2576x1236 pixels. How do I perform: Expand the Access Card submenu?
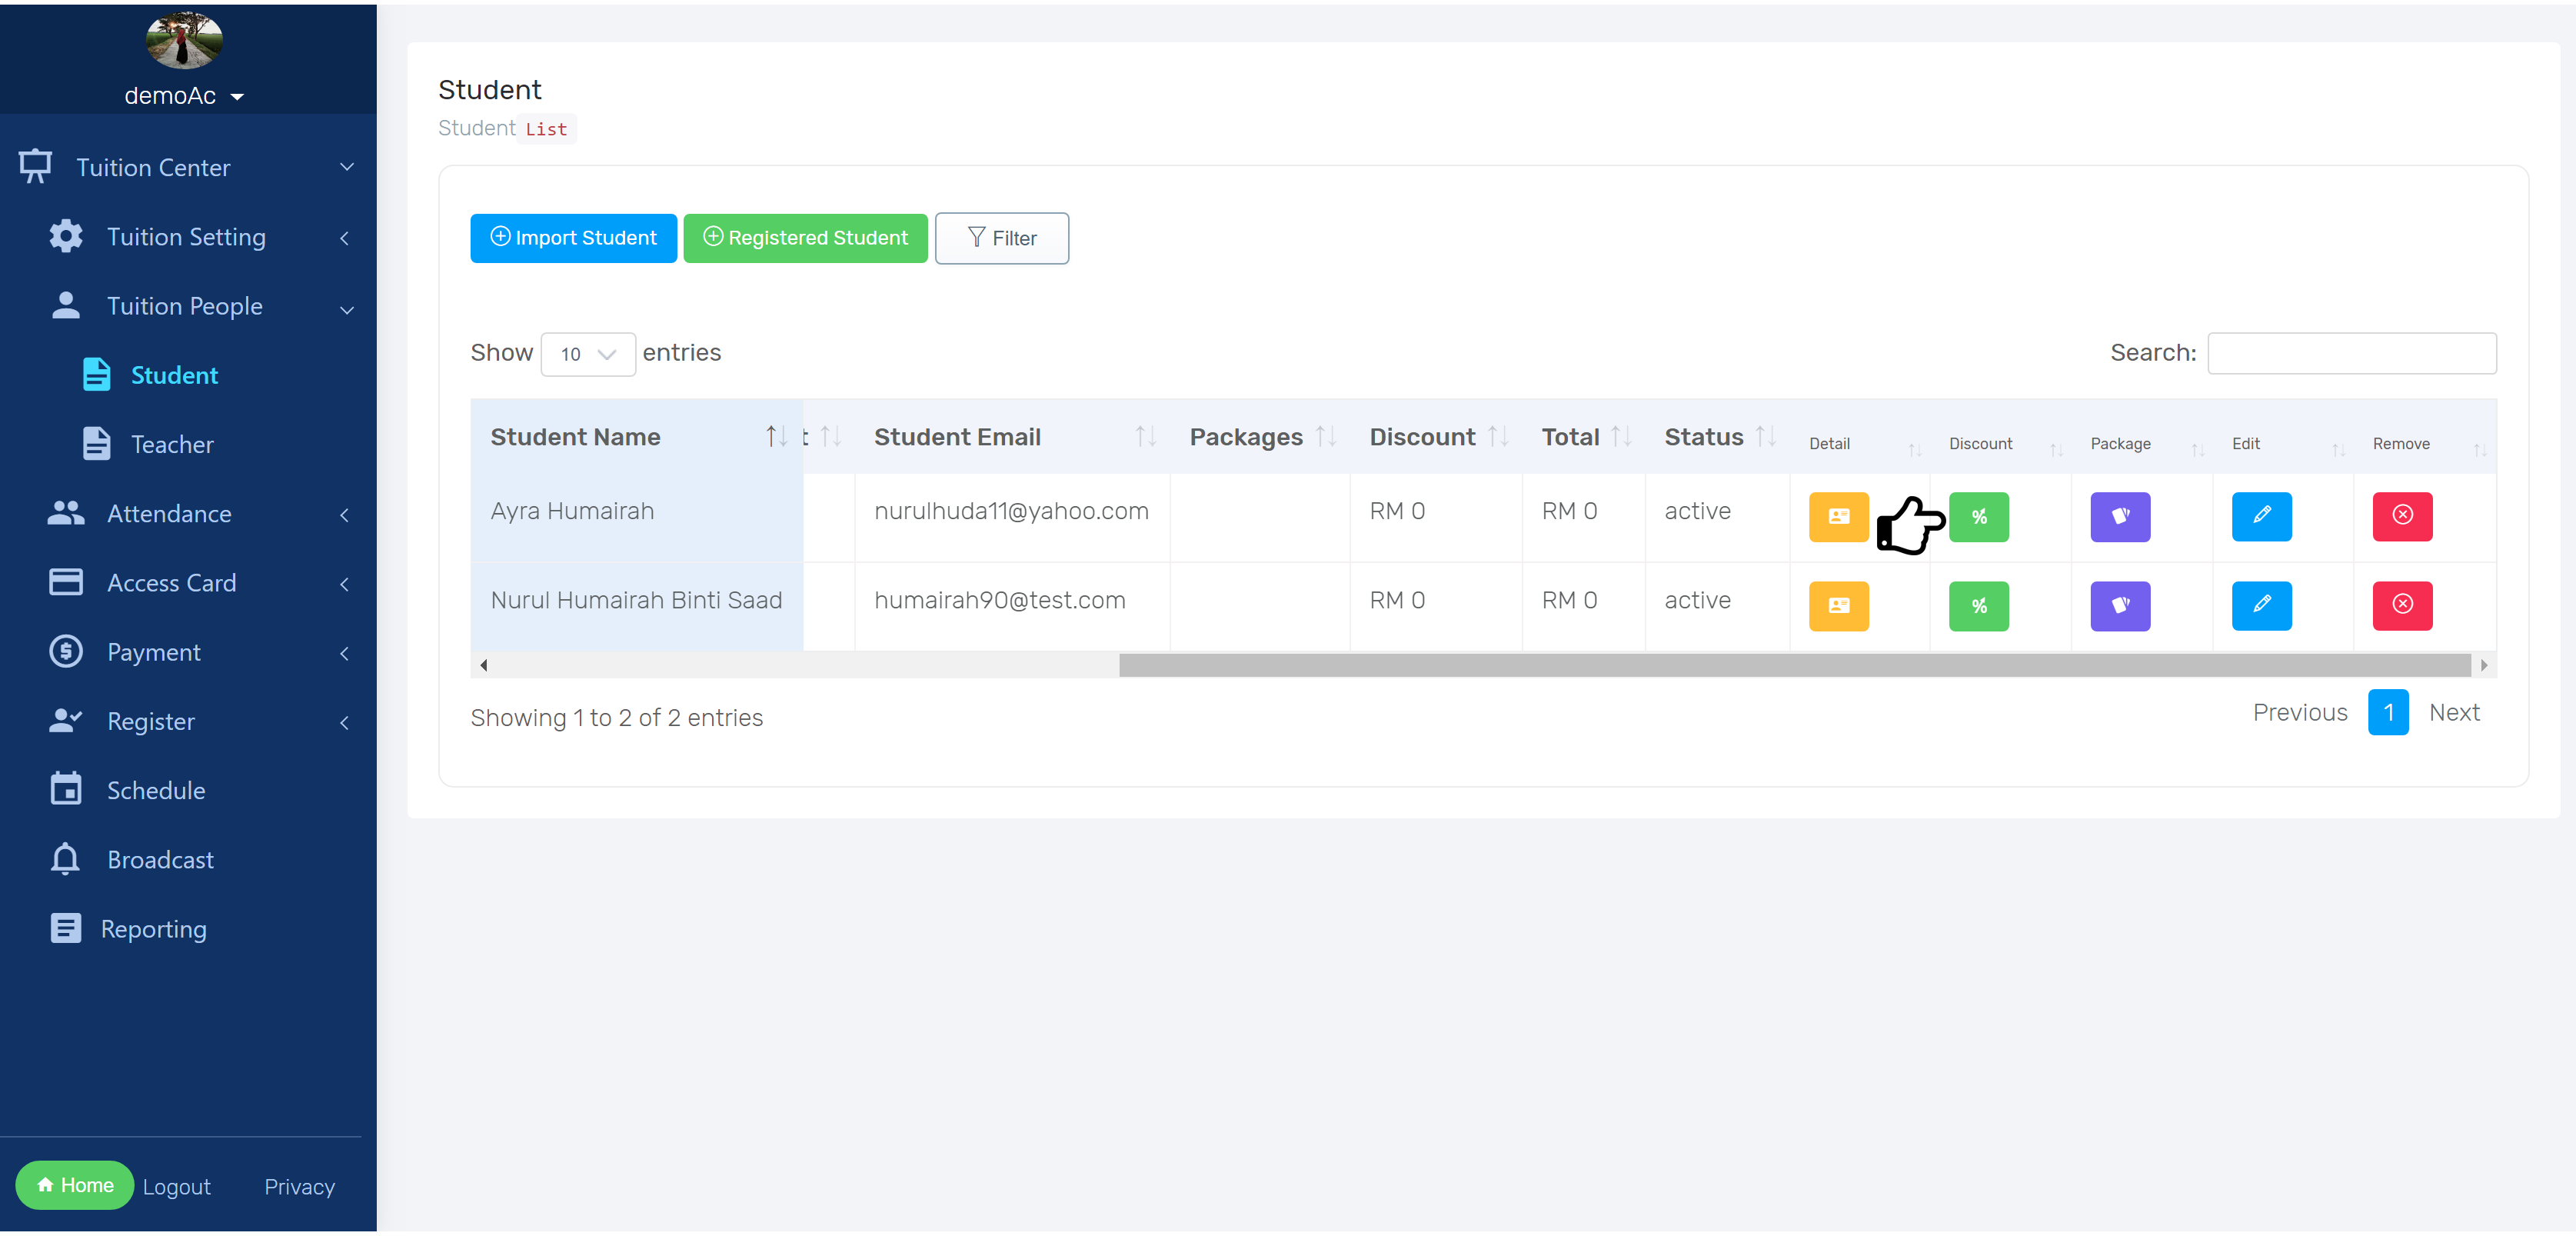click(x=345, y=583)
